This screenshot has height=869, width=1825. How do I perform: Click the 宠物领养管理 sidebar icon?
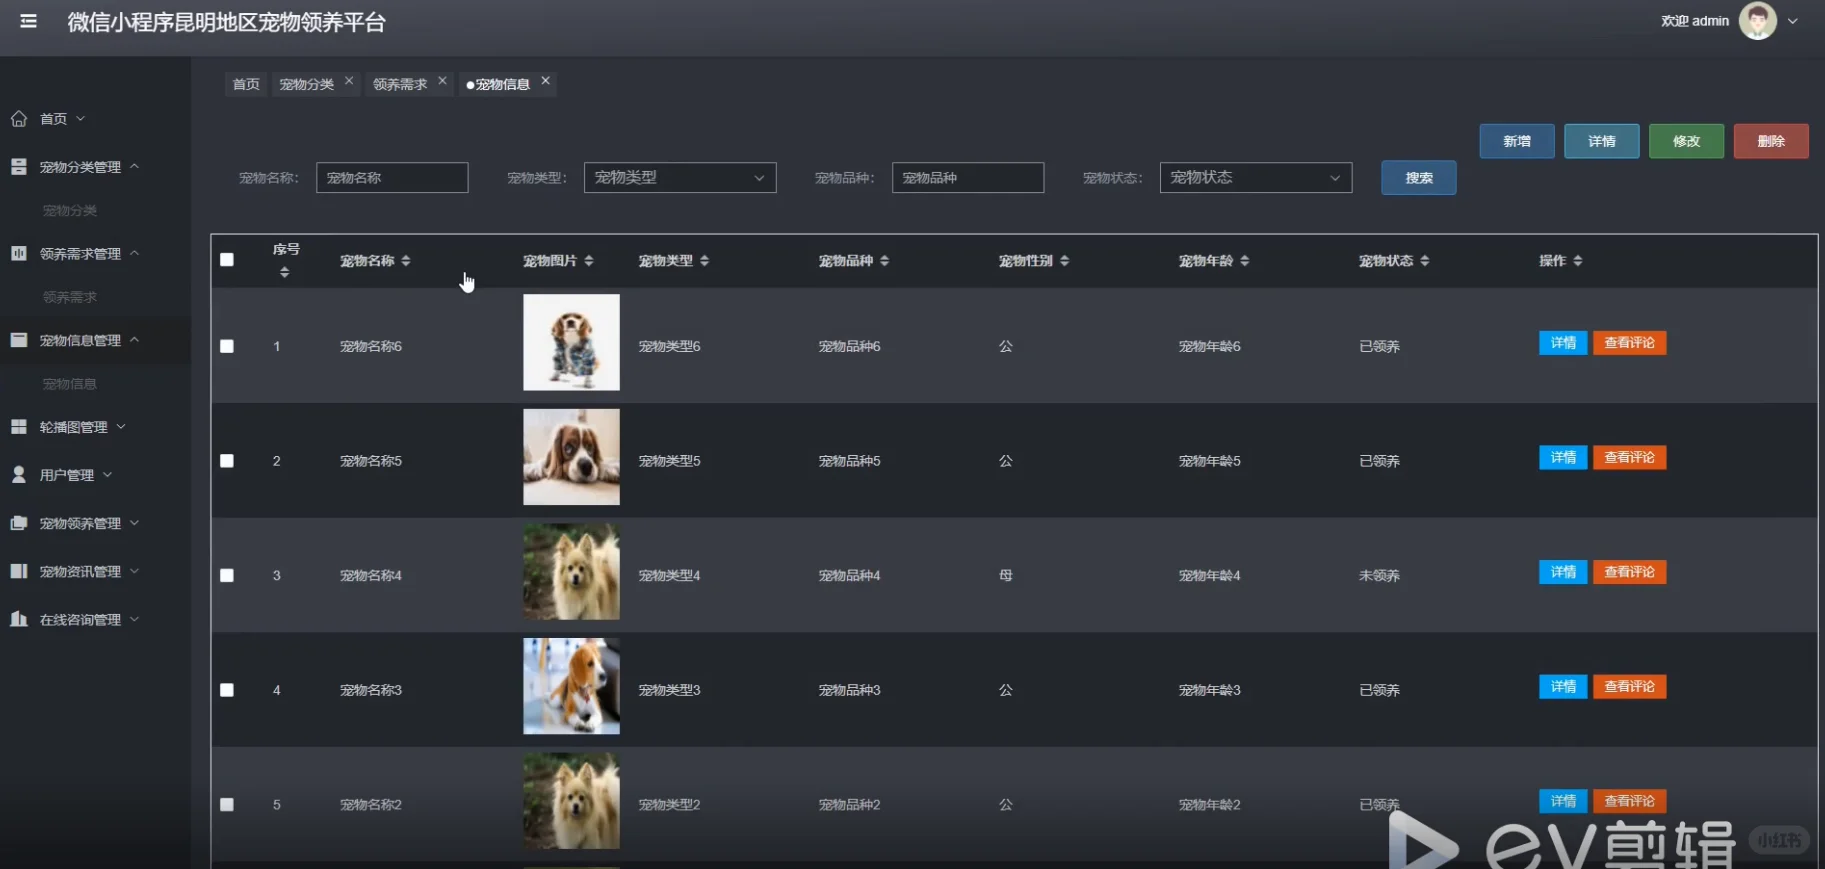click(x=19, y=523)
